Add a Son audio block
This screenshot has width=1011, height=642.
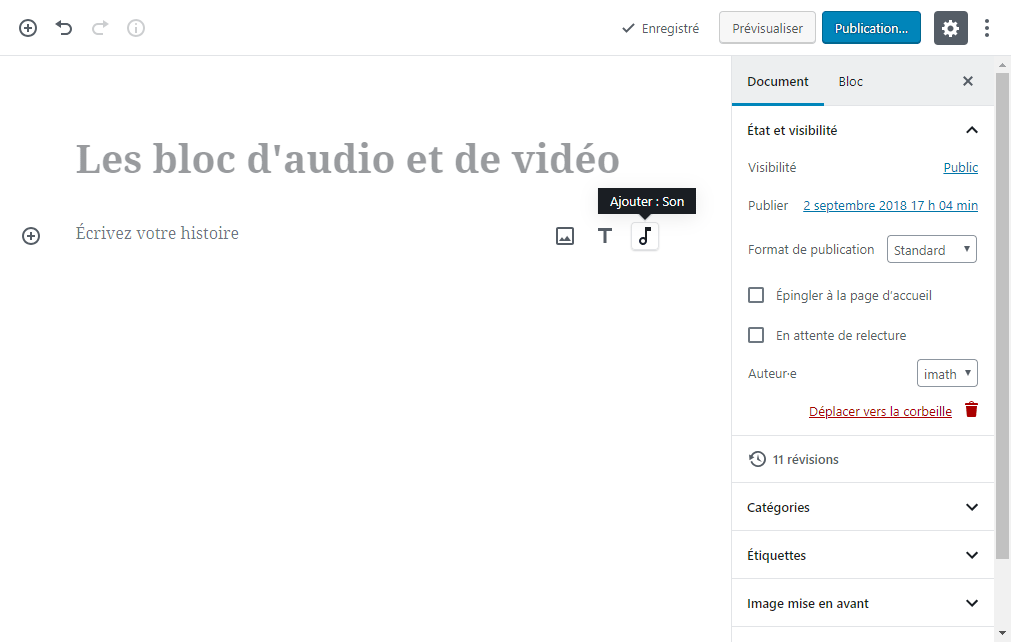point(645,236)
